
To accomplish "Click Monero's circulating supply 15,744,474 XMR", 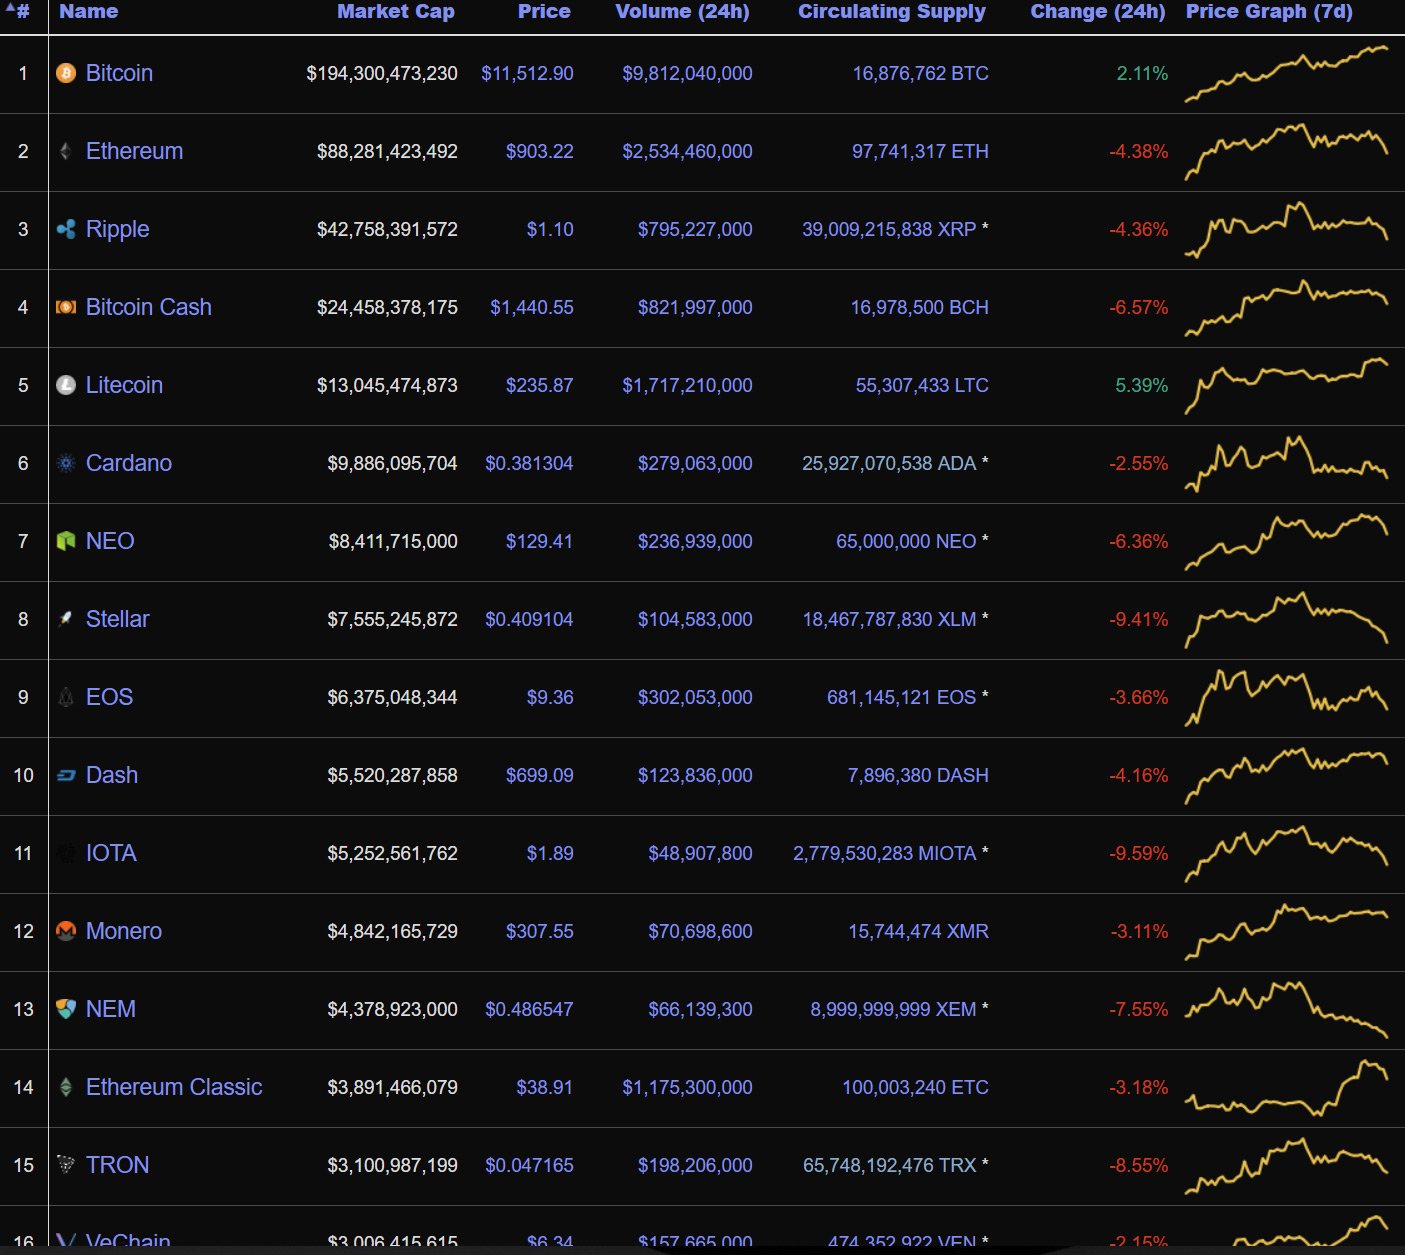I will coord(918,931).
